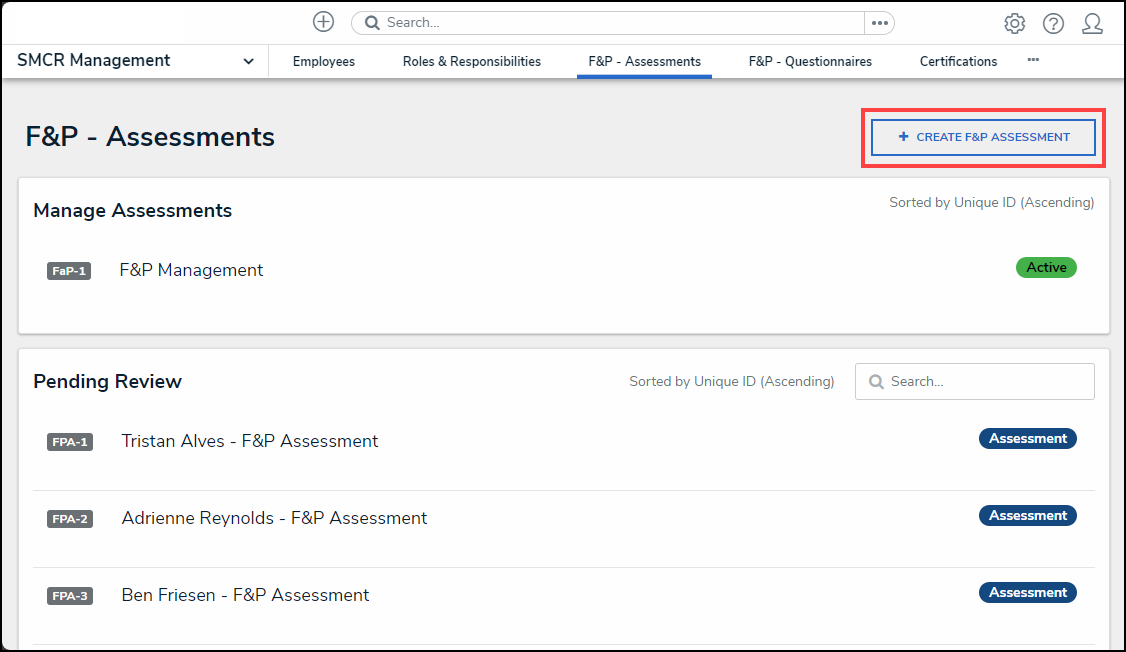The width and height of the screenshot is (1126, 652).
Task: Open the navigation overflow ellipsis after Certifications
Action: 1033,60
